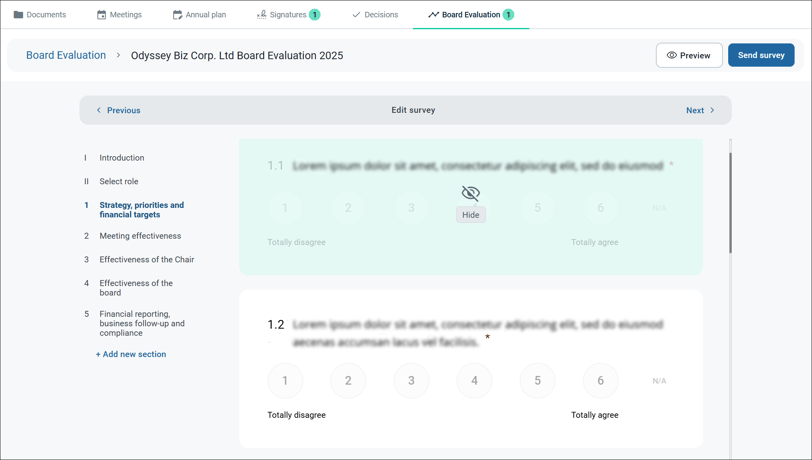Click the Meetings calendar icon
This screenshot has width=812, height=460.
(102, 15)
